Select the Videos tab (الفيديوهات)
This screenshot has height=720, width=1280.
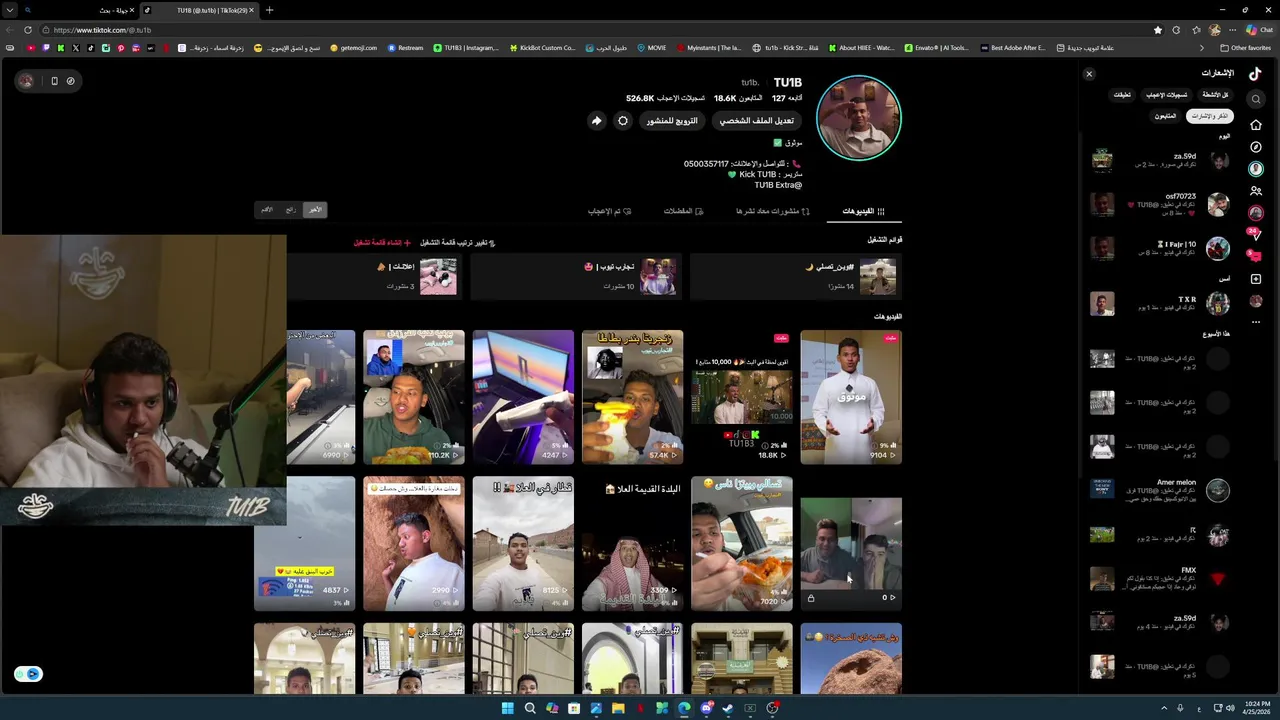863,211
